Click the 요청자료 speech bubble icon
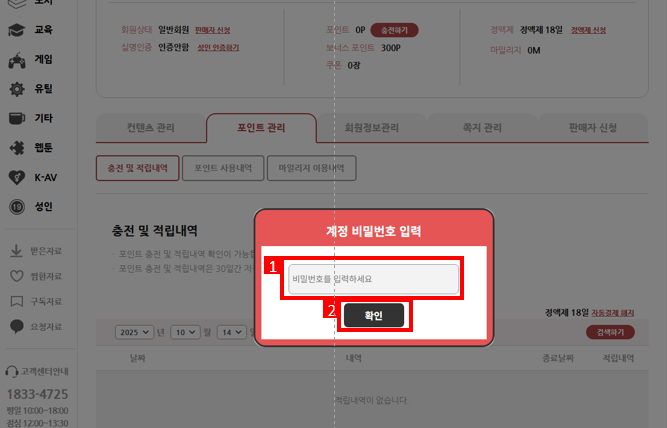This screenshot has width=667, height=428. (17, 326)
